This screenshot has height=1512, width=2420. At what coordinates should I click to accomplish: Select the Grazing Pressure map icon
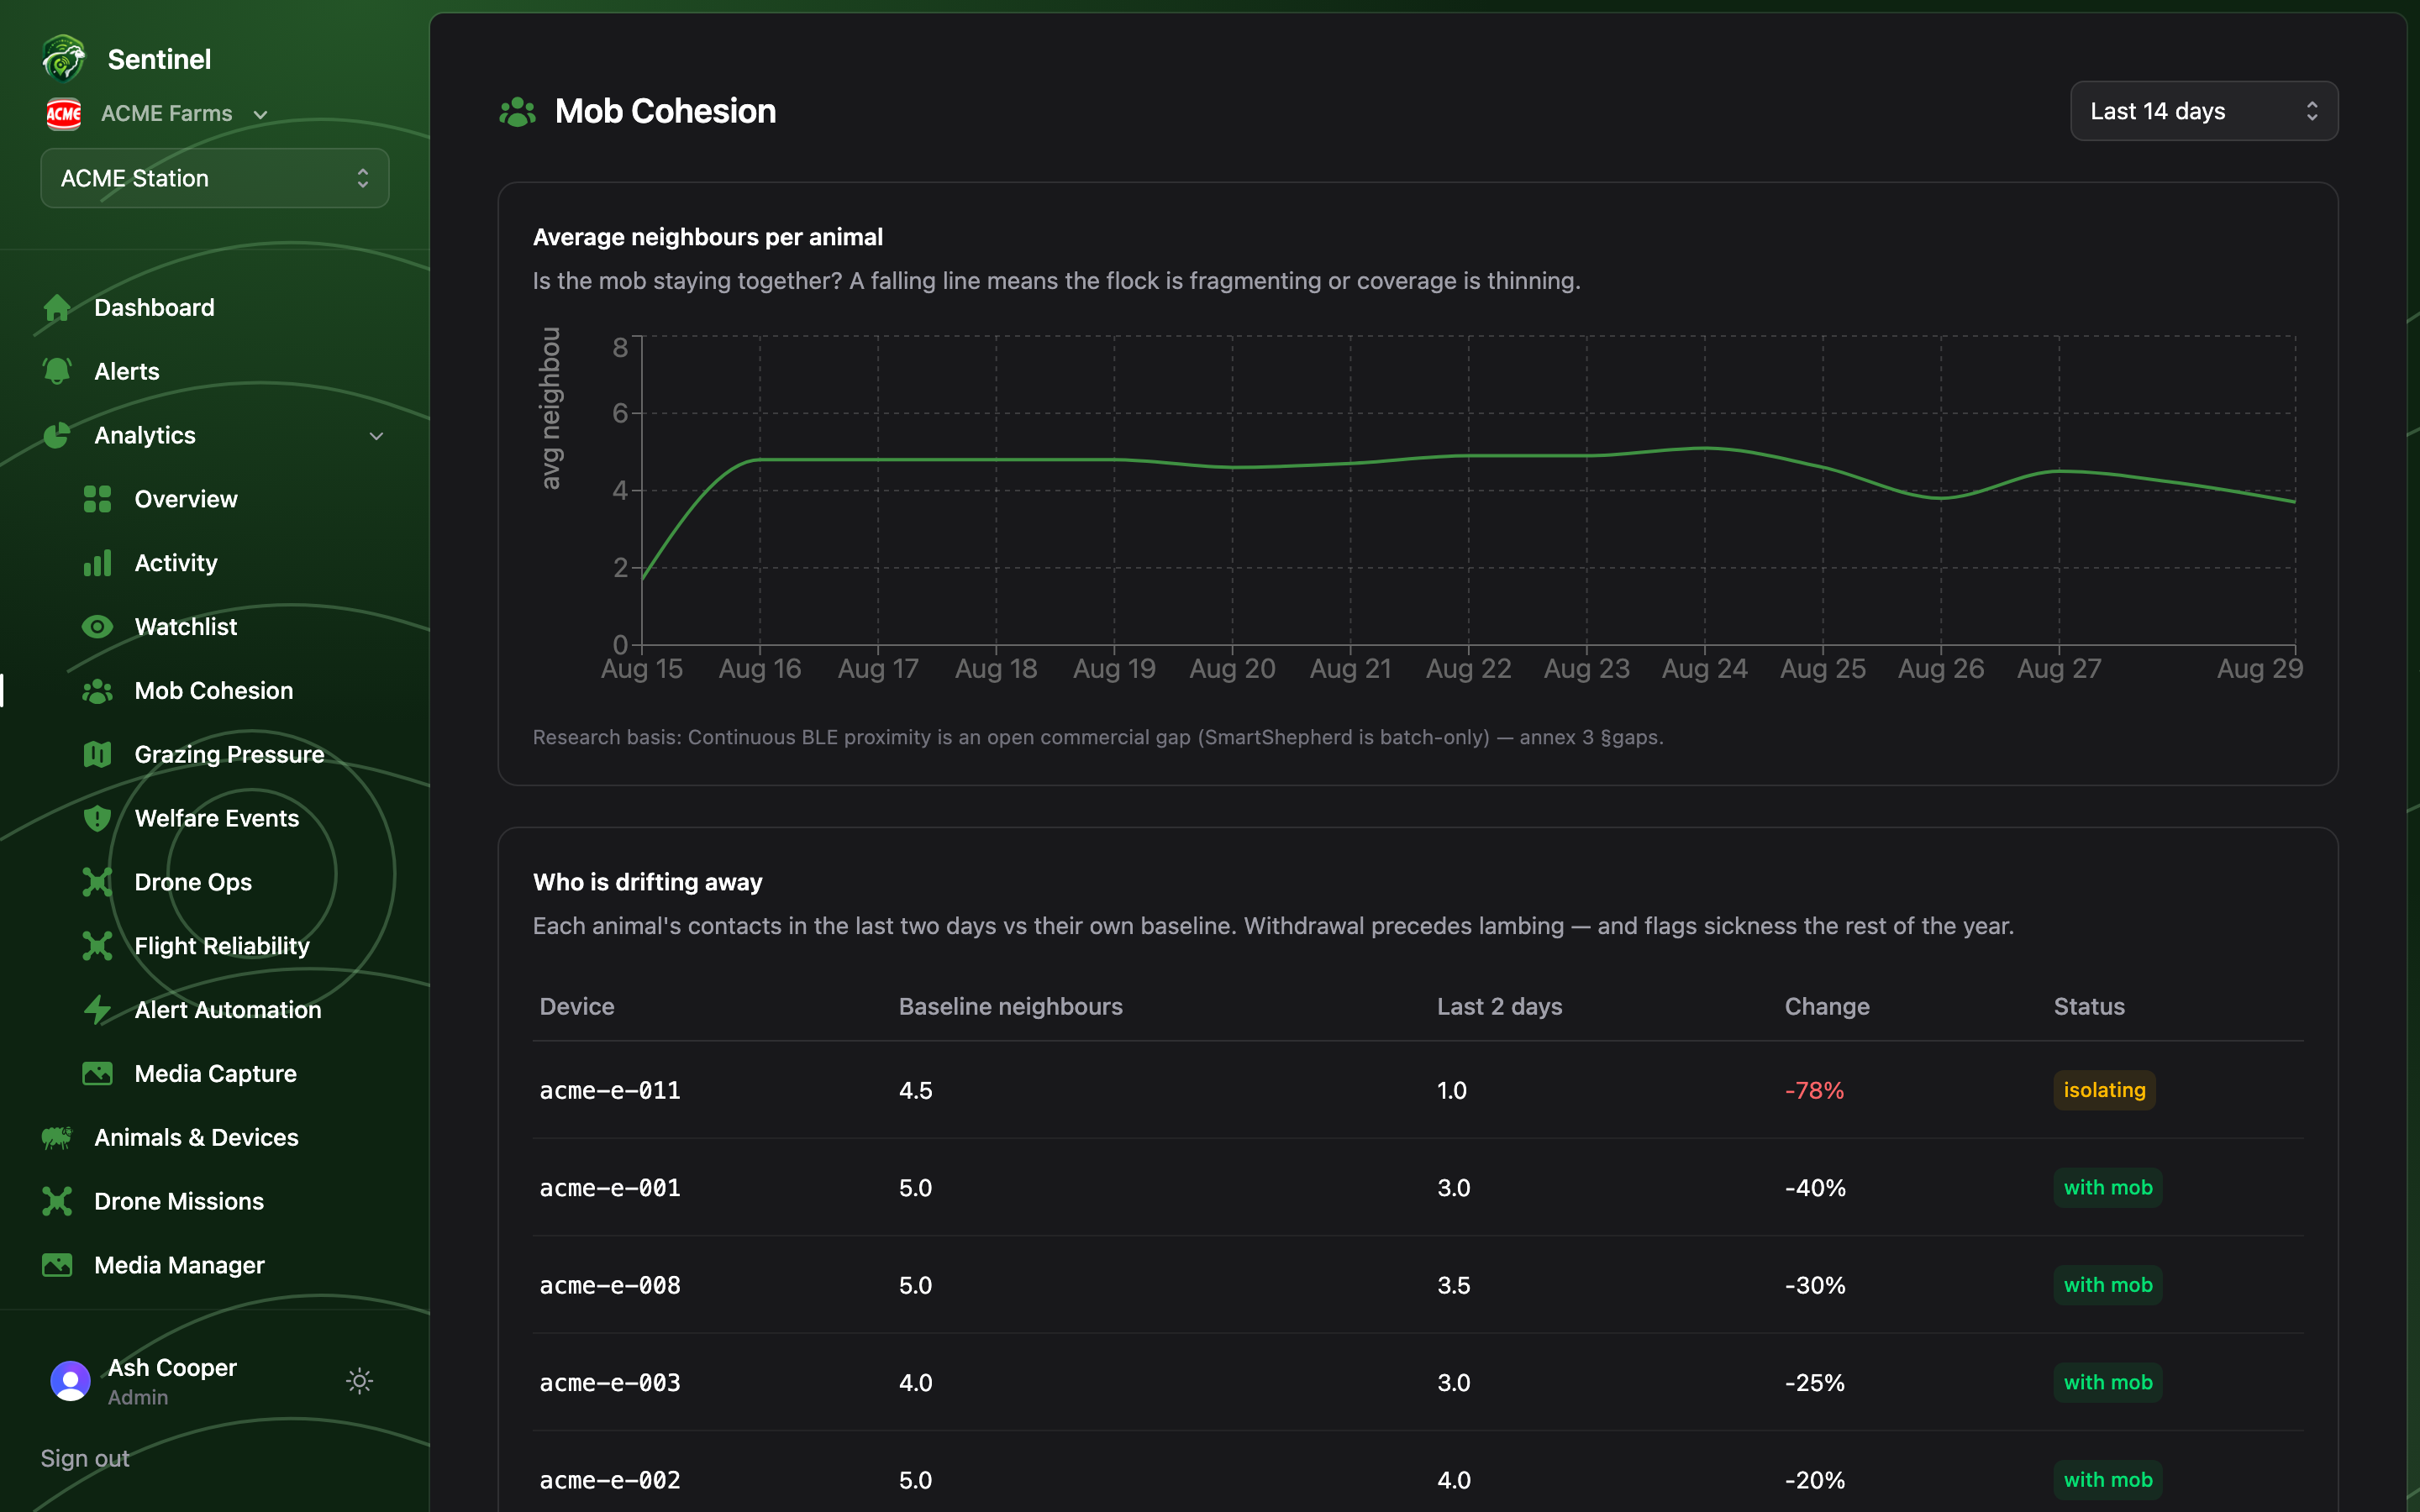[97, 755]
